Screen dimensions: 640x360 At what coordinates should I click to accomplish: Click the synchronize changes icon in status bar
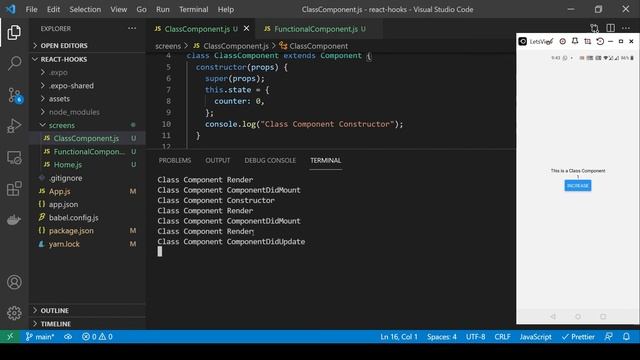[68, 337]
